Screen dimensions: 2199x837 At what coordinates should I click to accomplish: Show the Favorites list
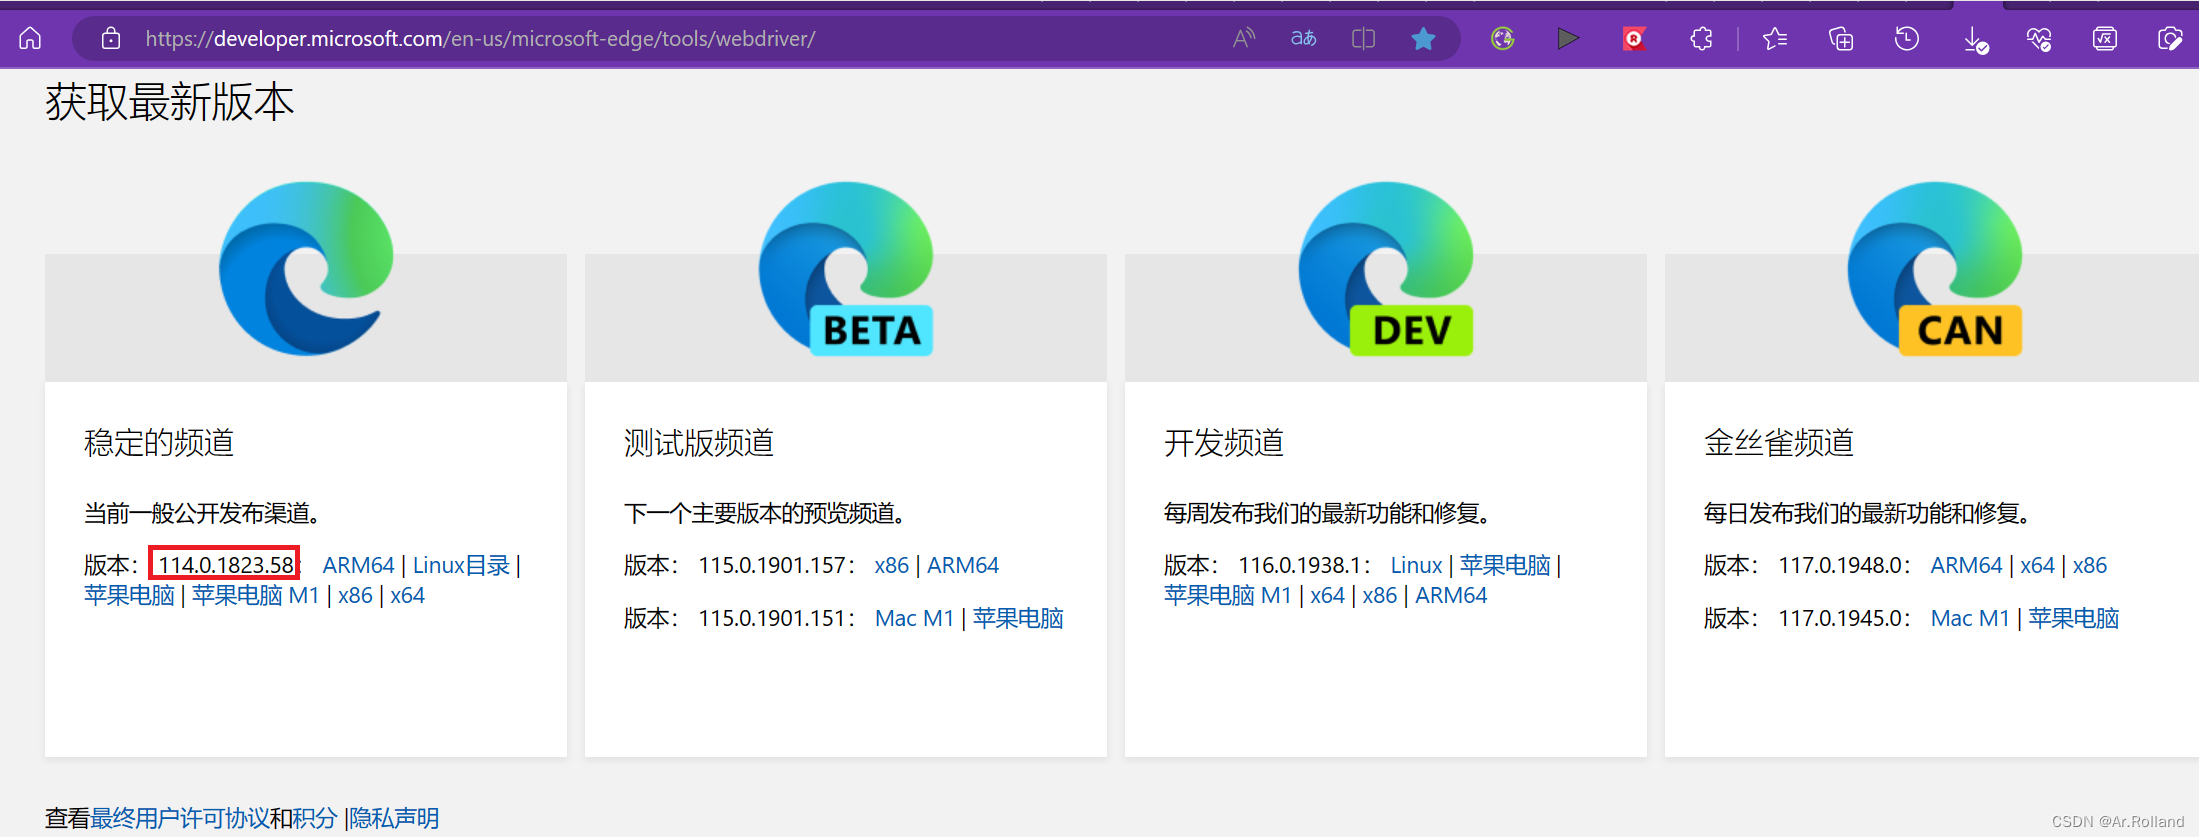[x=1775, y=38]
